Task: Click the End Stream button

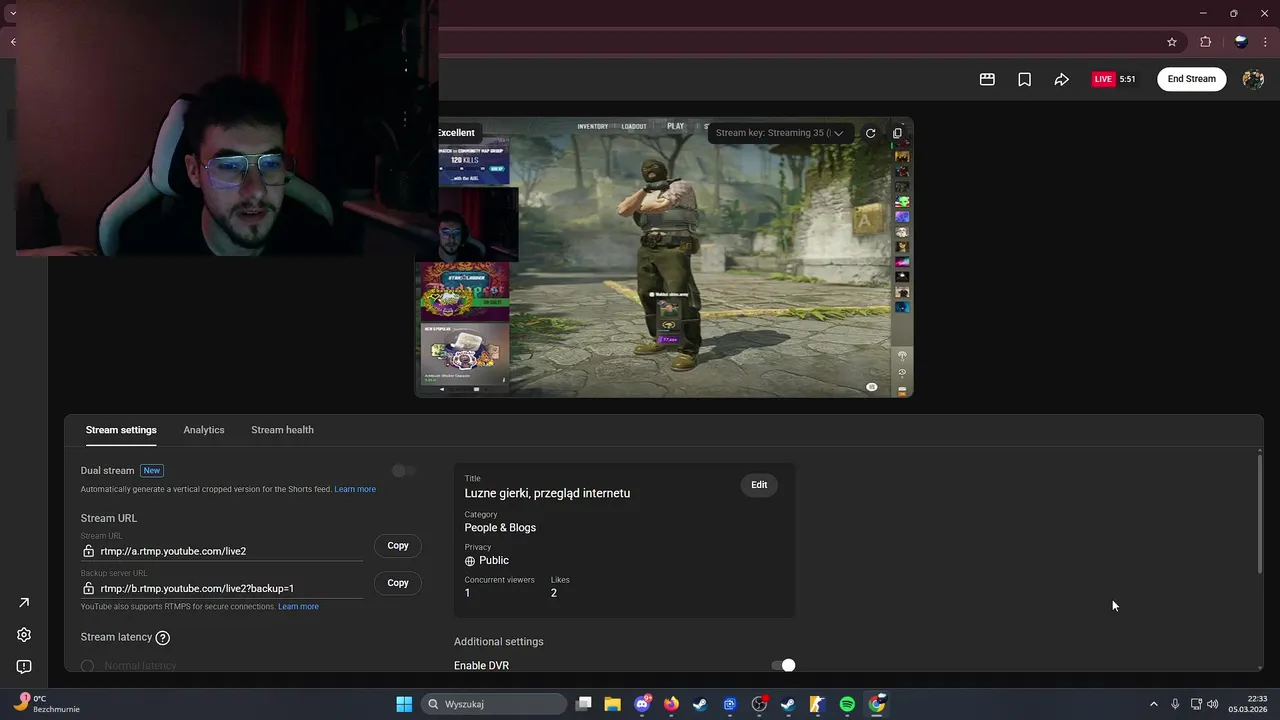Action: click(x=1192, y=79)
